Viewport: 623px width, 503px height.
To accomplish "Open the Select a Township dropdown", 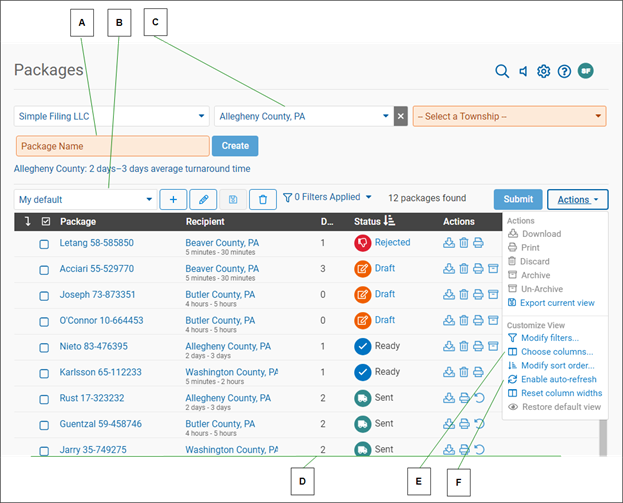I will coord(509,117).
